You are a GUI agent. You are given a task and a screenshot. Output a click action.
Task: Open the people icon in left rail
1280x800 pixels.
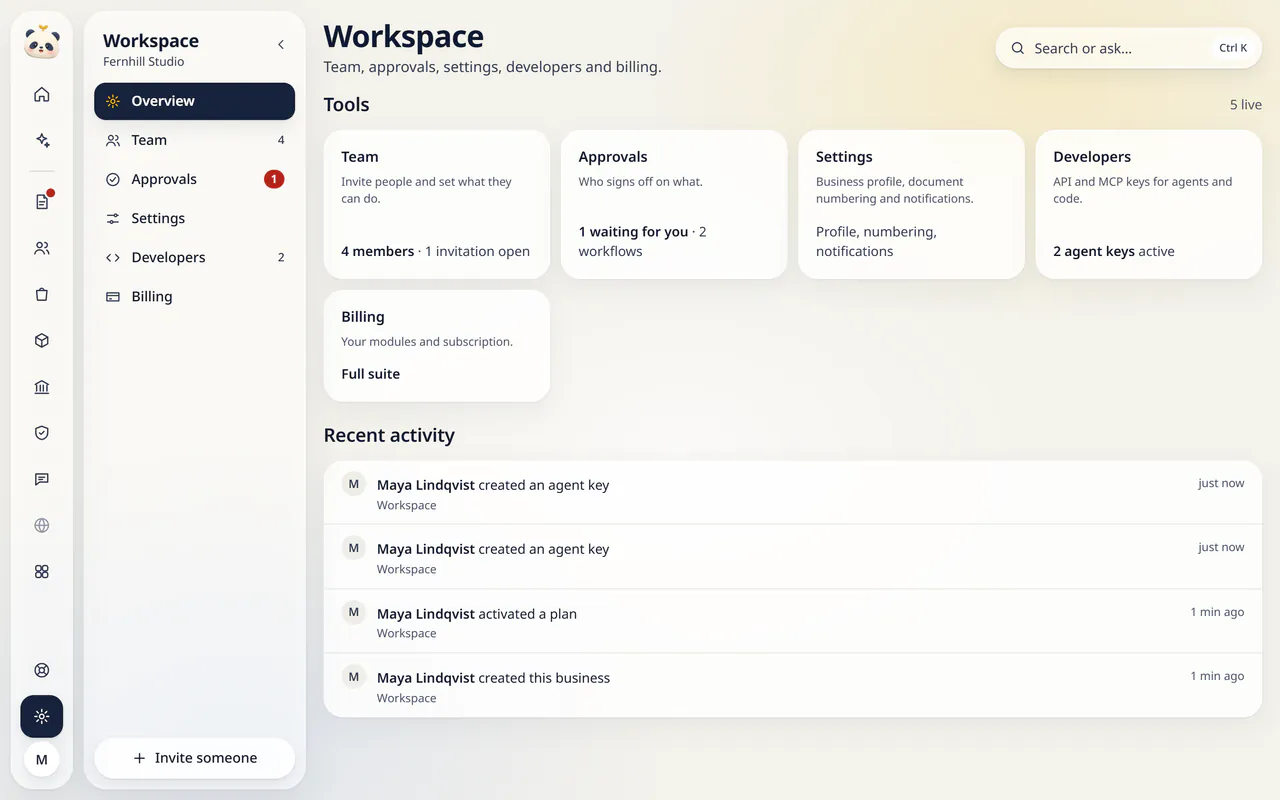tap(42, 248)
